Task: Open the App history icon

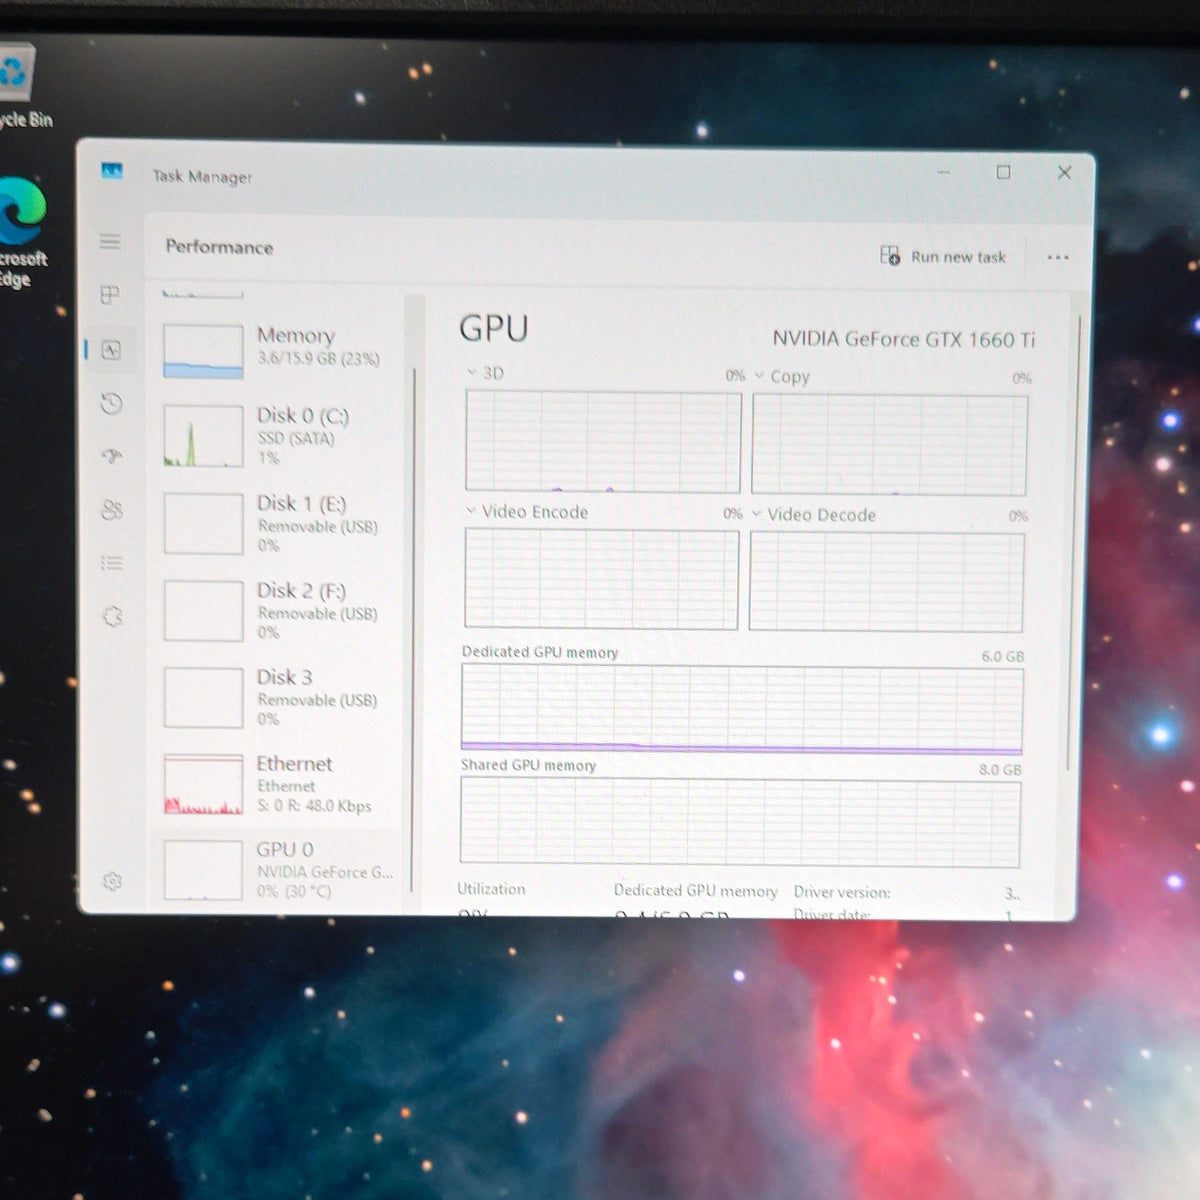Action: coord(111,404)
